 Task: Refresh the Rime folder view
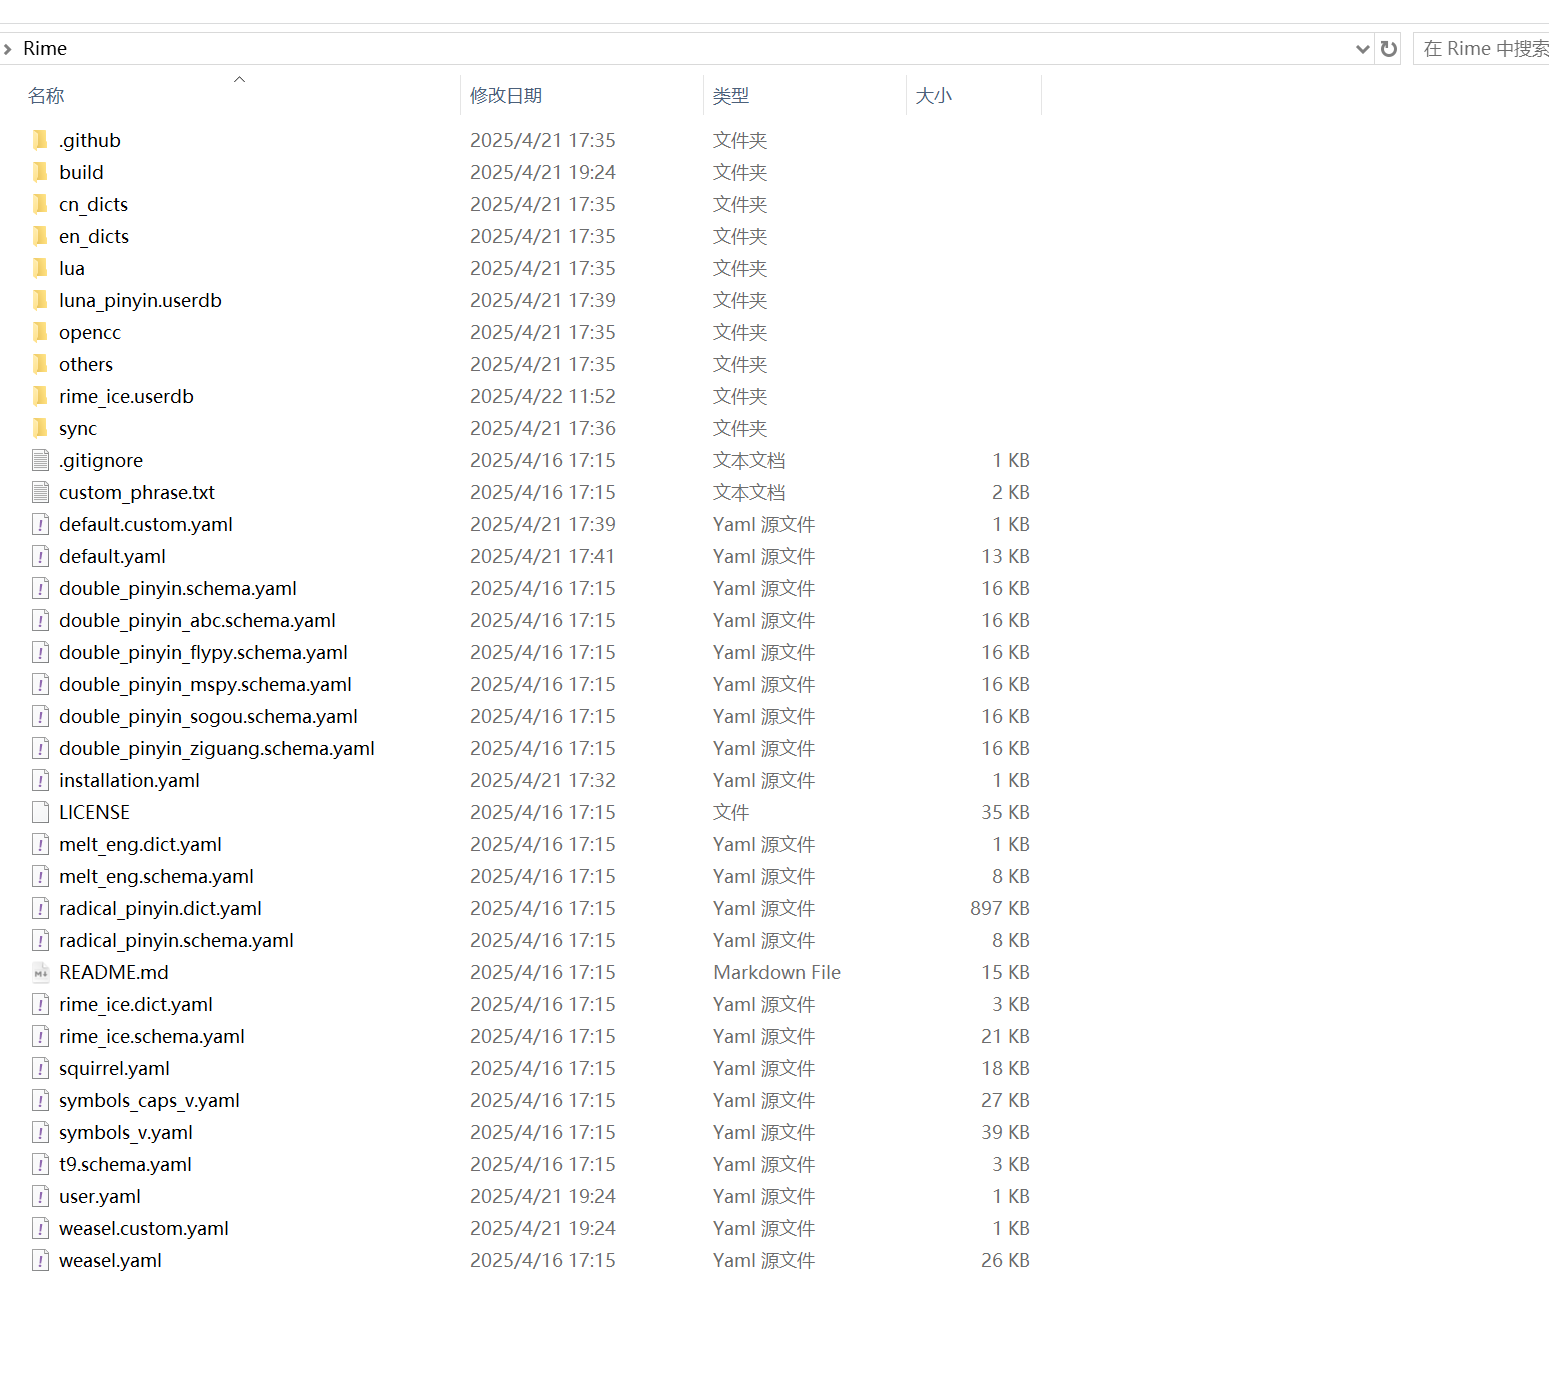(x=1388, y=48)
